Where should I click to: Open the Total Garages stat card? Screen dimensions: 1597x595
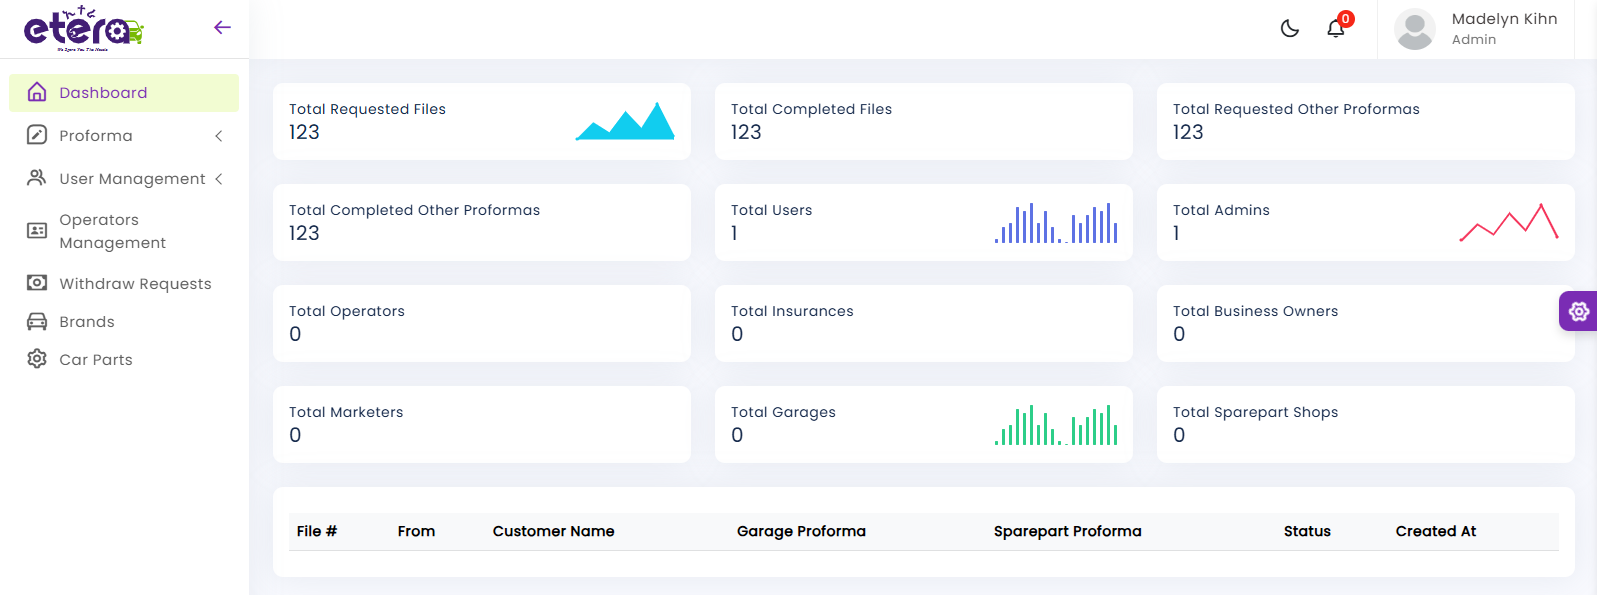pos(923,424)
